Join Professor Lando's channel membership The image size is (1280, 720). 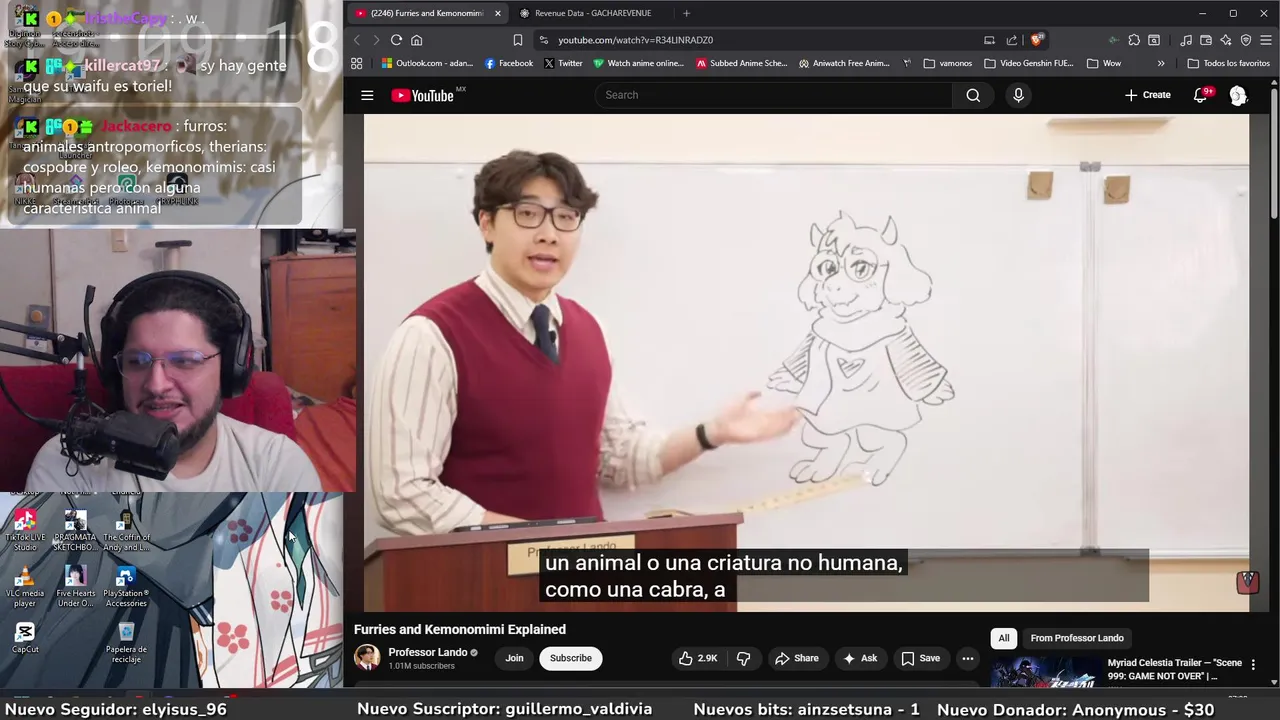[x=514, y=658]
